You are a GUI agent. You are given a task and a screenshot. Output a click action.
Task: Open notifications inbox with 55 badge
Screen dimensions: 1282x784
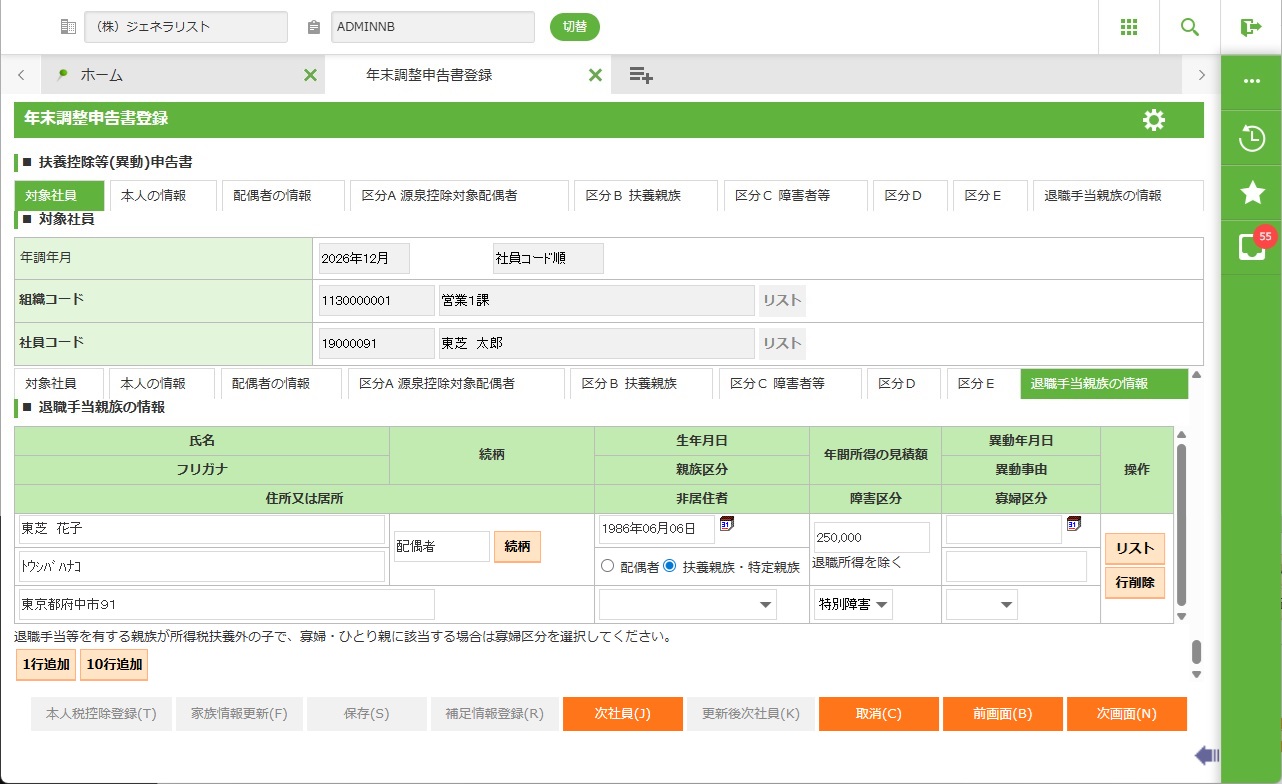pos(1251,247)
